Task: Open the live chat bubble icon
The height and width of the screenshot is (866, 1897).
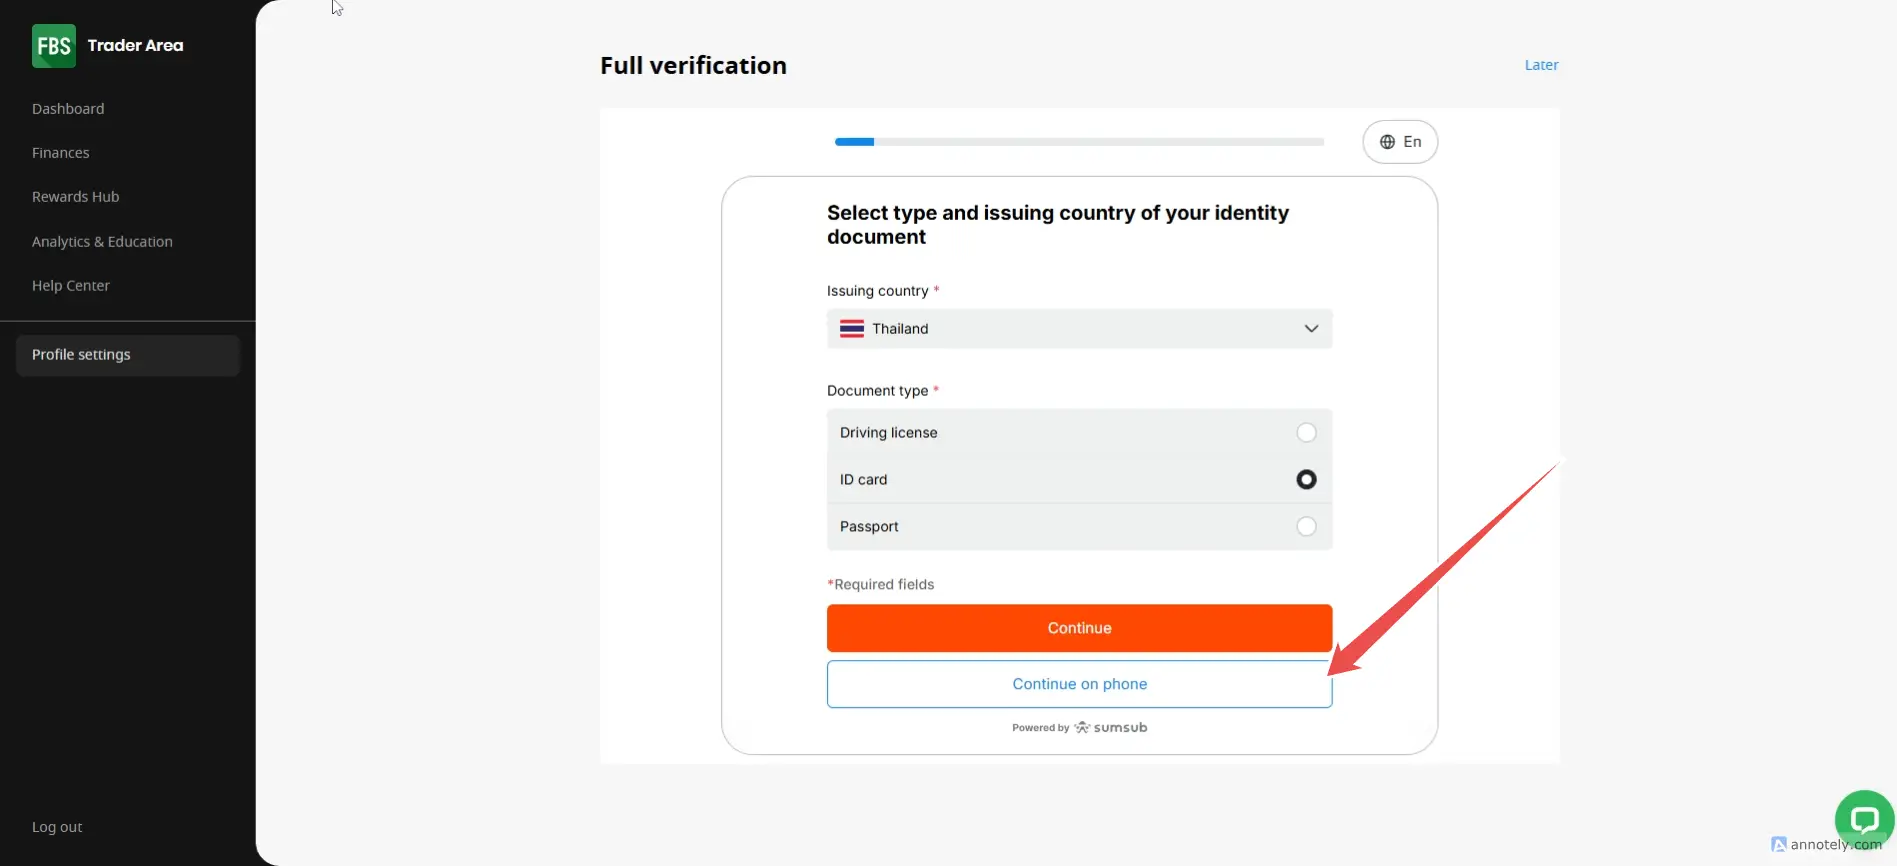Action: click(1864, 820)
